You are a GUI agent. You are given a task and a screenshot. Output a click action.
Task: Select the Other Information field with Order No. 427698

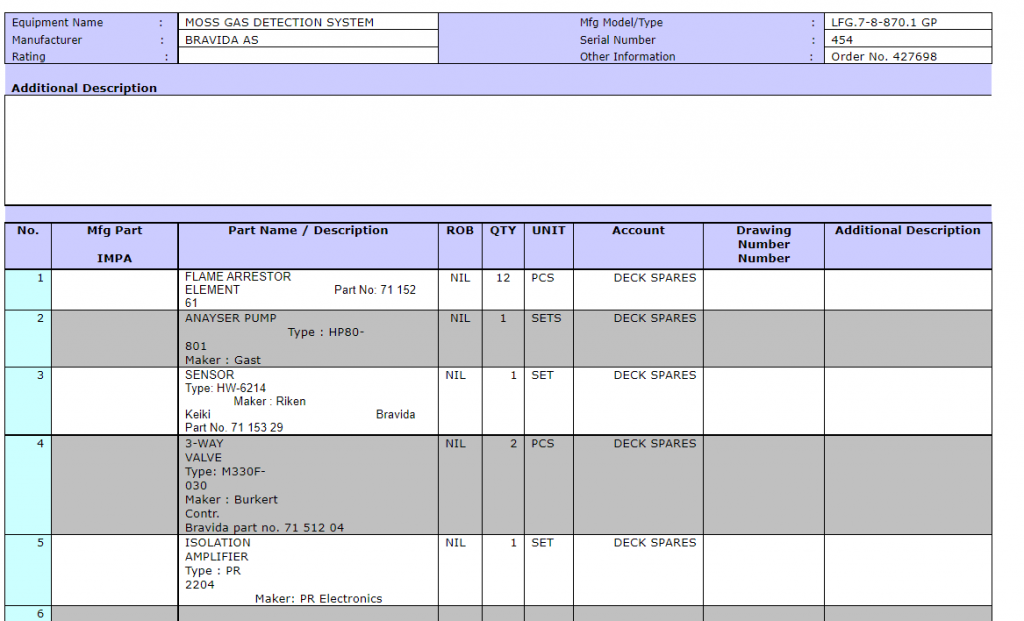909,57
